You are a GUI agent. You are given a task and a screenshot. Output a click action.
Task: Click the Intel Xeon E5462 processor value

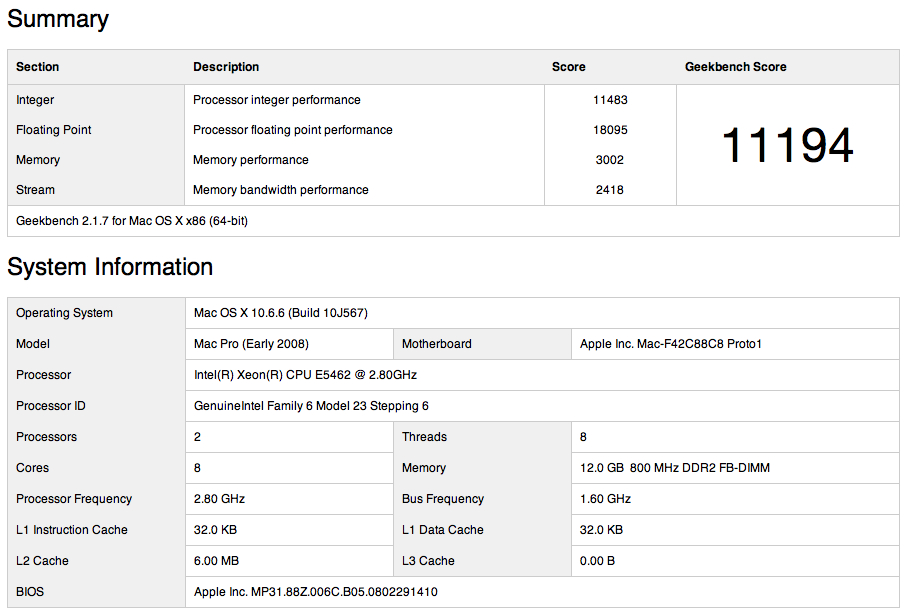tap(305, 375)
